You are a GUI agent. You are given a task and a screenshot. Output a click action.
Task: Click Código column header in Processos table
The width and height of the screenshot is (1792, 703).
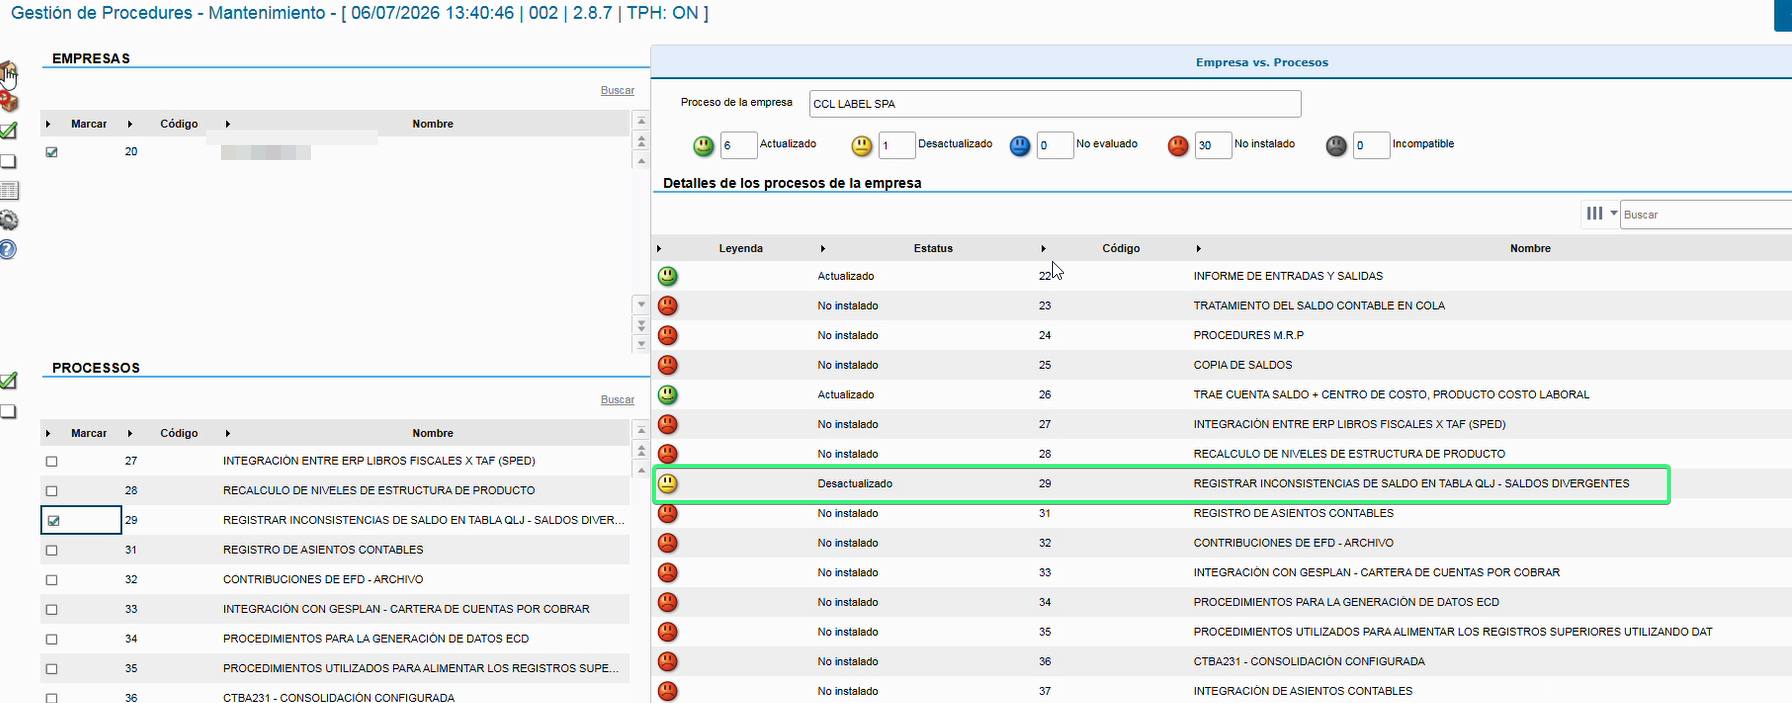tap(179, 433)
